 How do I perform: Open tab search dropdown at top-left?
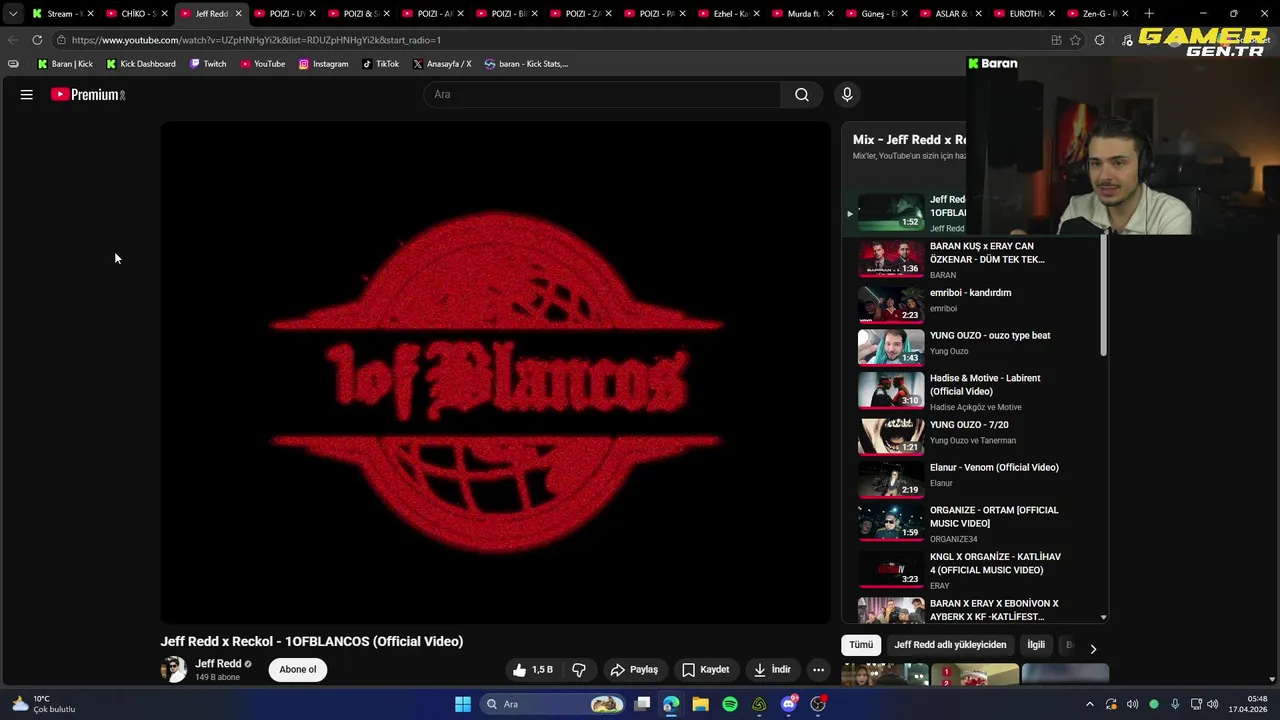coord(12,14)
